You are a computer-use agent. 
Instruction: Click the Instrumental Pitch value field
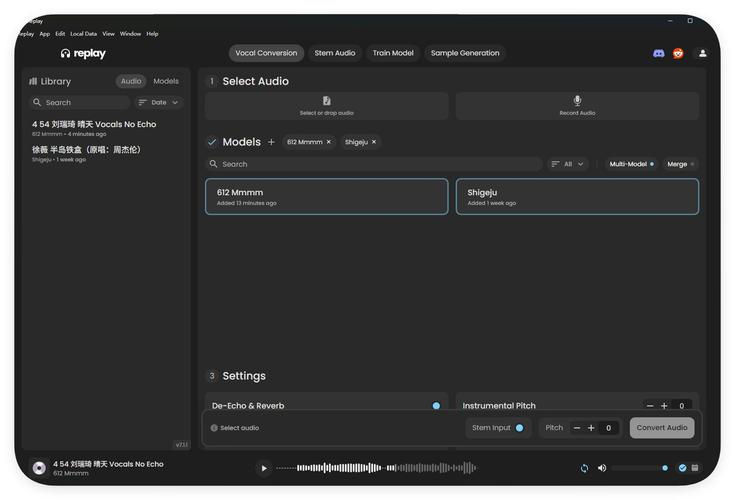(x=682, y=406)
